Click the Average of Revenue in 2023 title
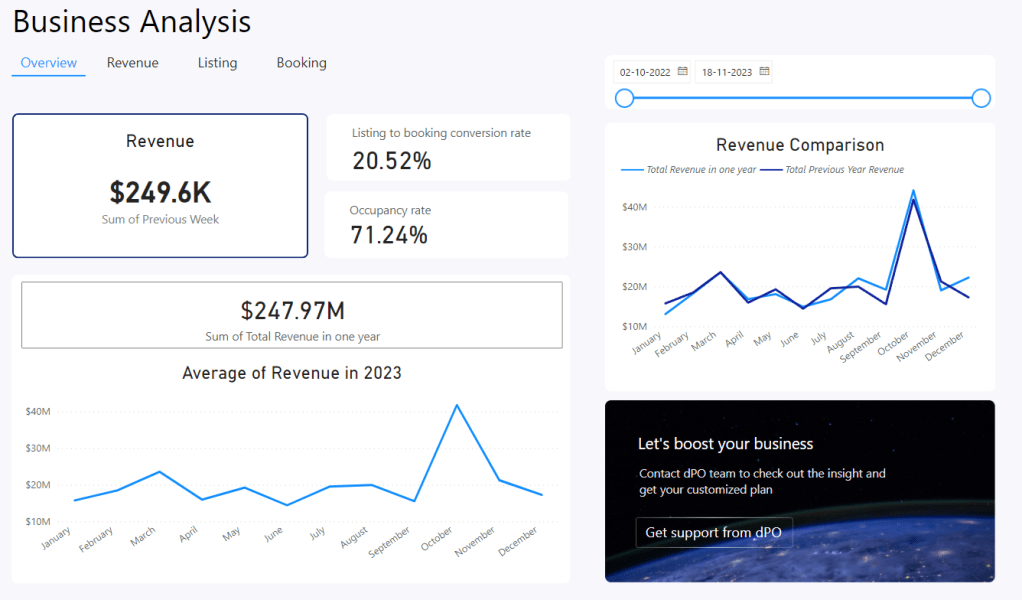 [292, 373]
